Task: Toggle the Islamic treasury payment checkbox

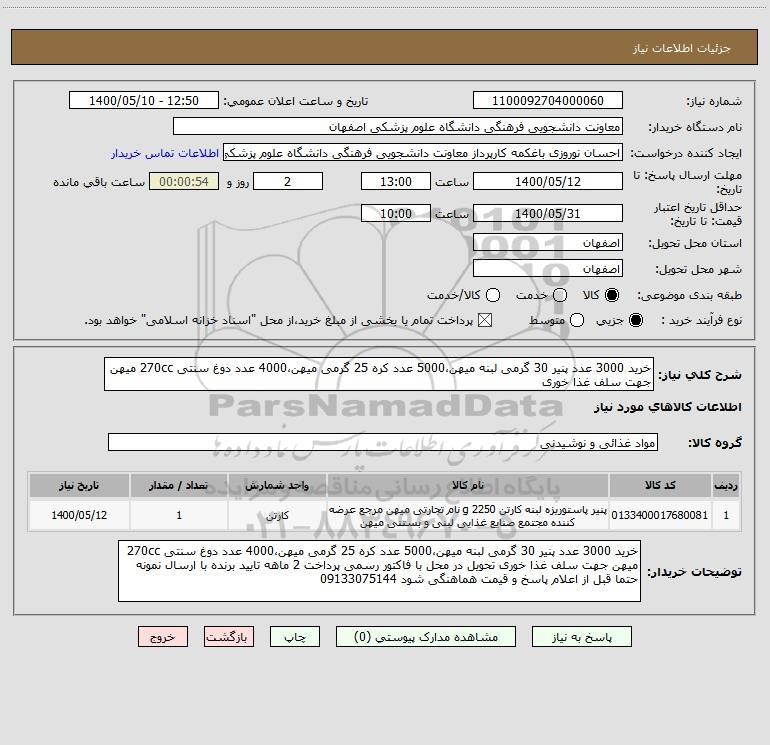Action: point(485,320)
